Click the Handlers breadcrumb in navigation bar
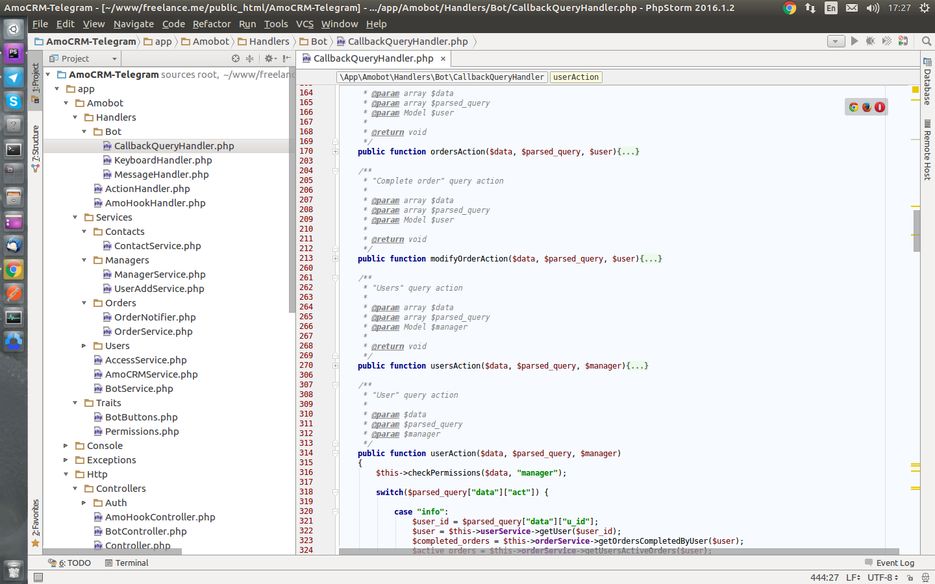935x584 pixels. tap(263, 41)
